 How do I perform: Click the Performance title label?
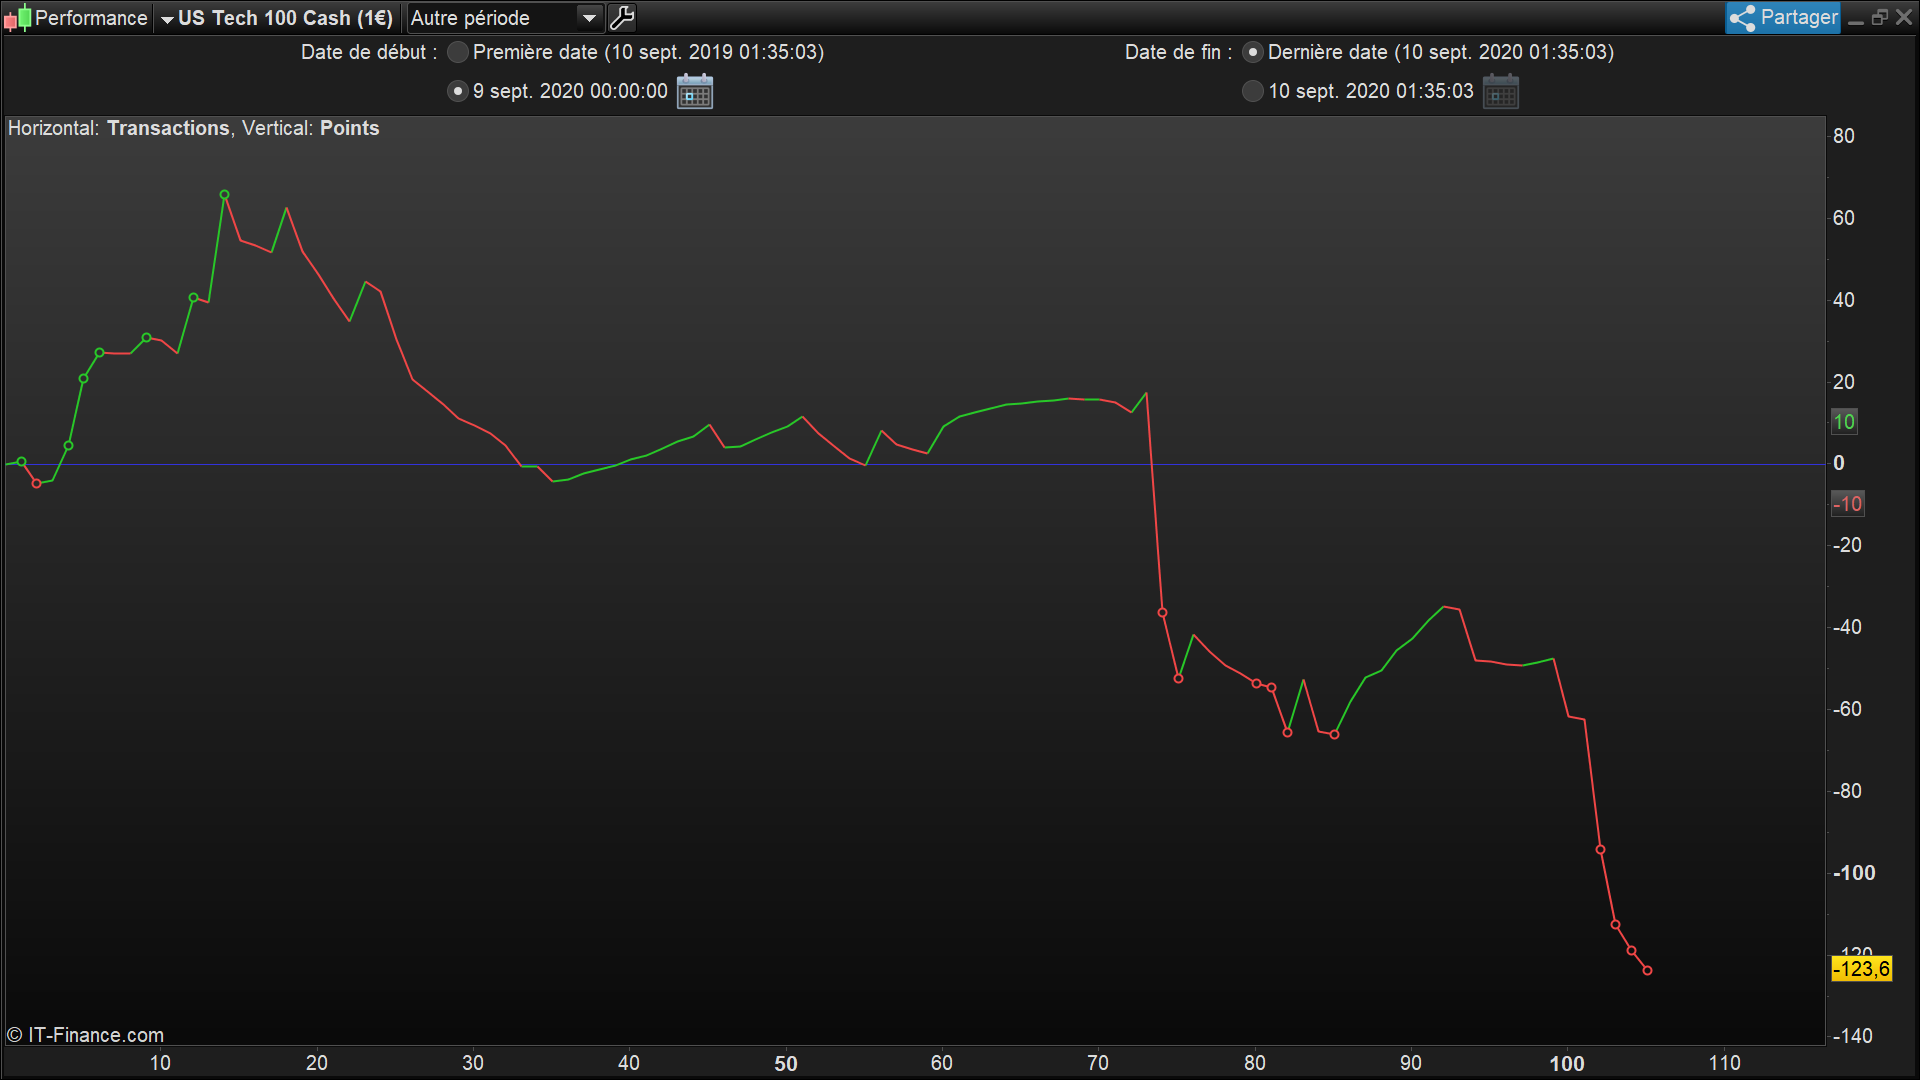pos(91,18)
